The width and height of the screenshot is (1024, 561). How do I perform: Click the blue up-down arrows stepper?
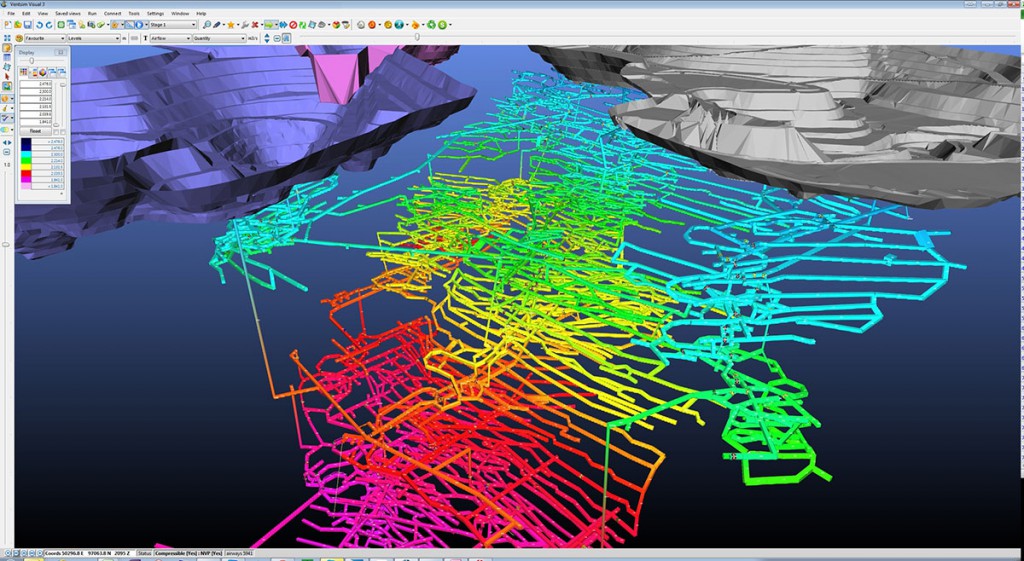[266, 39]
